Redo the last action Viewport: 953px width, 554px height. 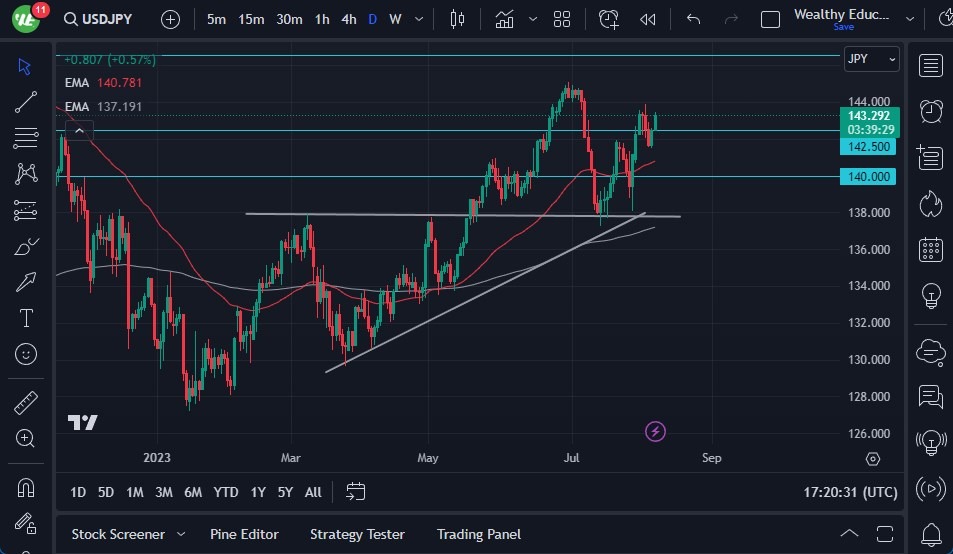[731, 19]
